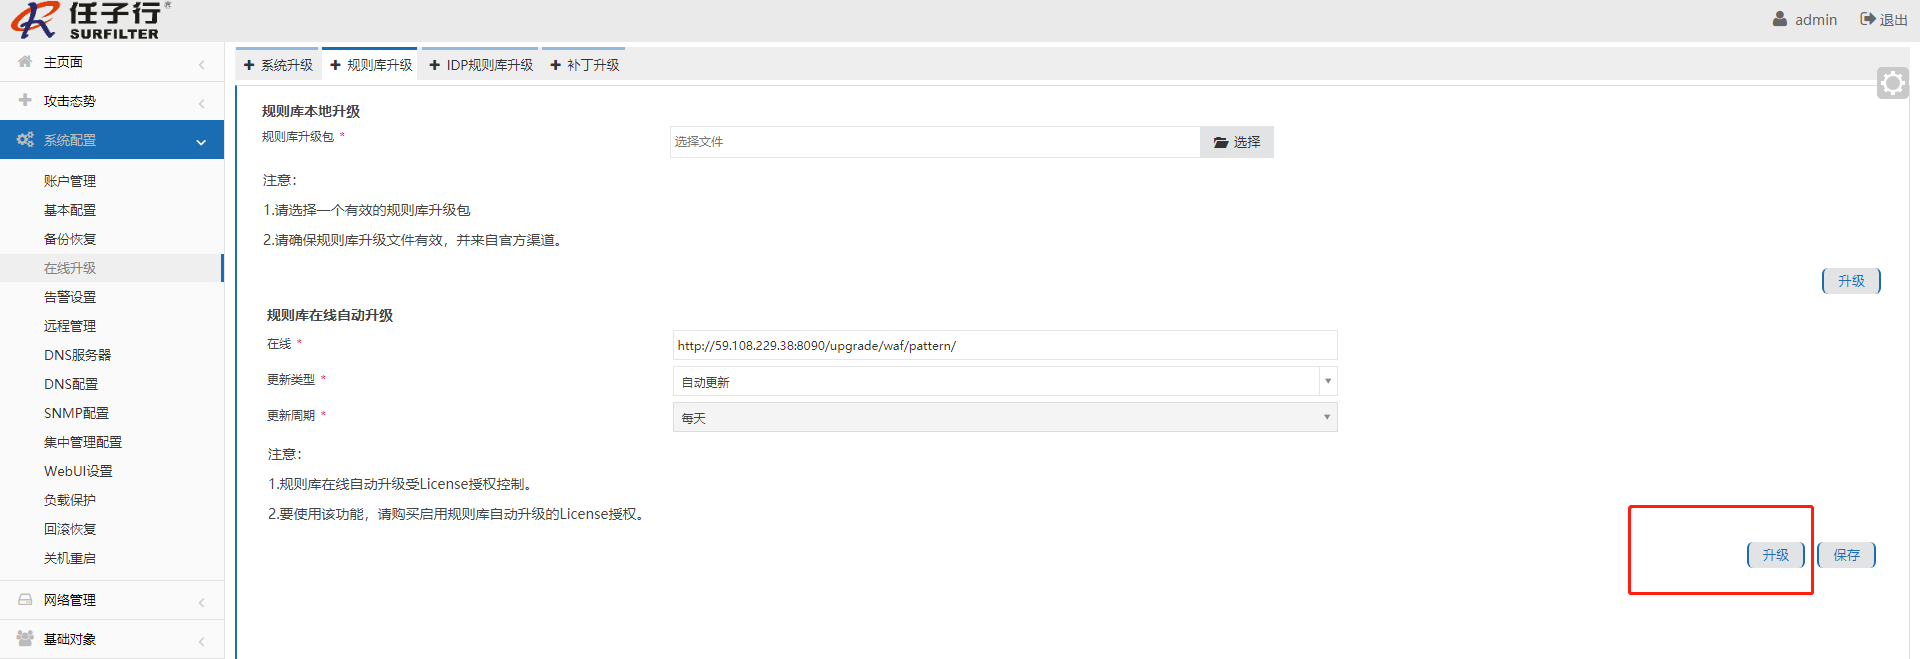The width and height of the screenshot is (1920, 659).
Task: Click the gears icon beside 系统配置
Action: point(25,140)
